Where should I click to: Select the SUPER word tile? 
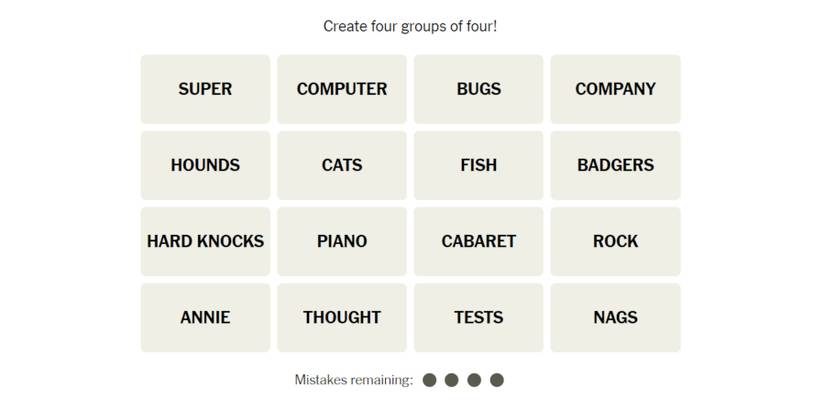point(205,89)
